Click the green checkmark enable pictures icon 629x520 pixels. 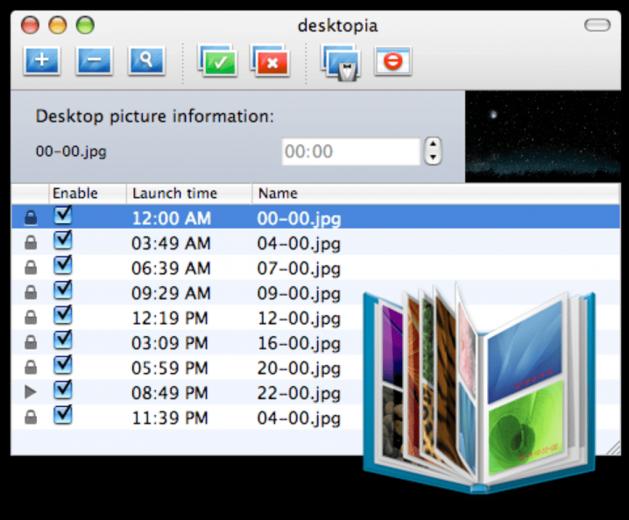coord(217,61)
